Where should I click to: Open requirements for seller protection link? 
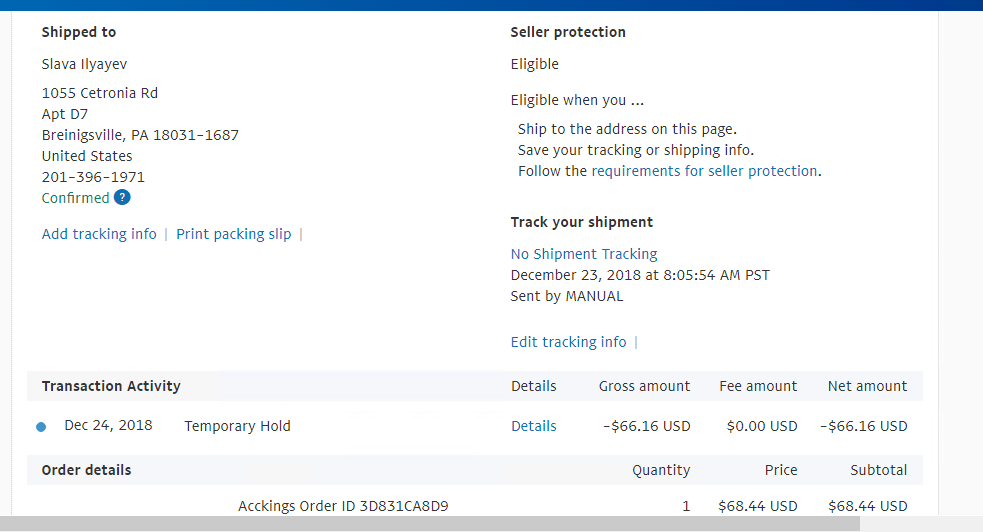click(x=704, y=171)
